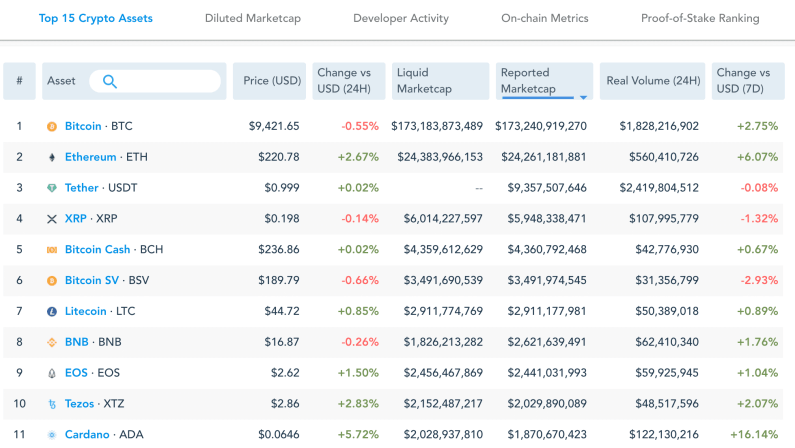Click Bitcoin SV 24H change -0.66%

[x=360, y=281]
